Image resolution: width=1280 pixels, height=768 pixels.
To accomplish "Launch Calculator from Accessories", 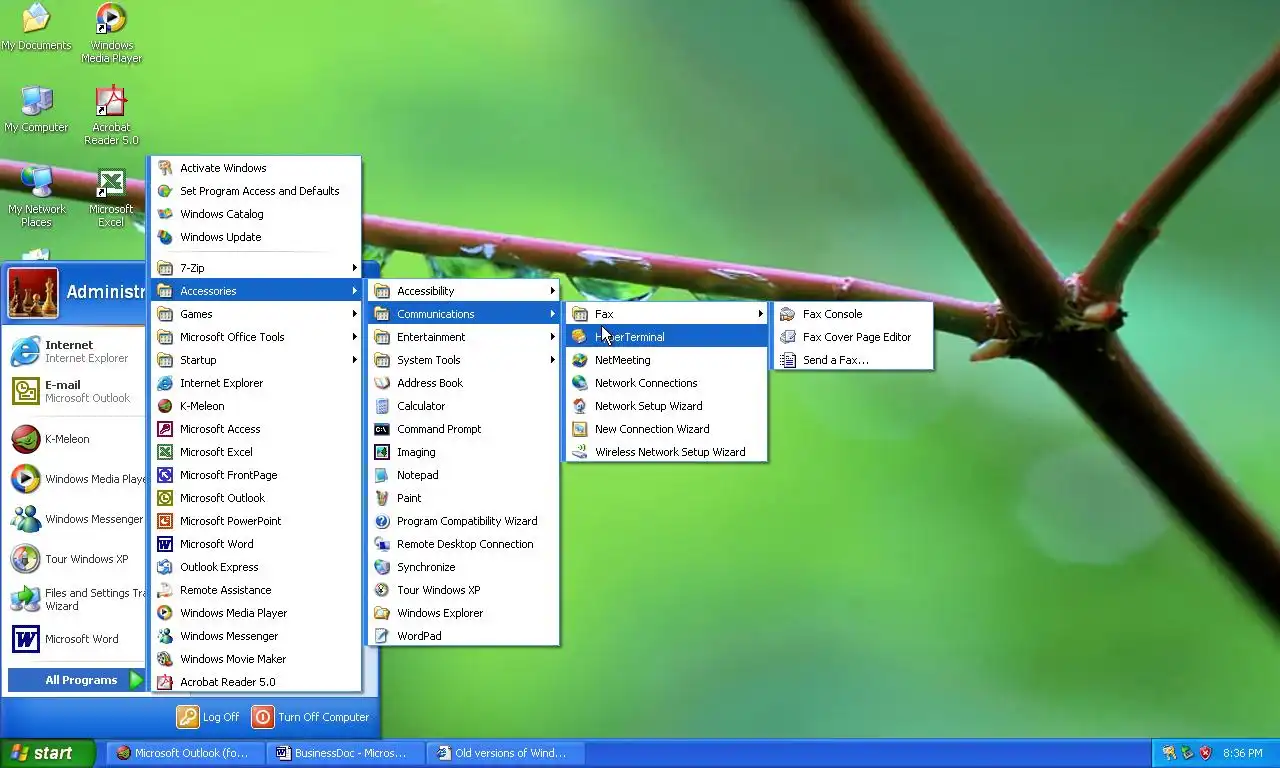I will (x=463, y=406).
